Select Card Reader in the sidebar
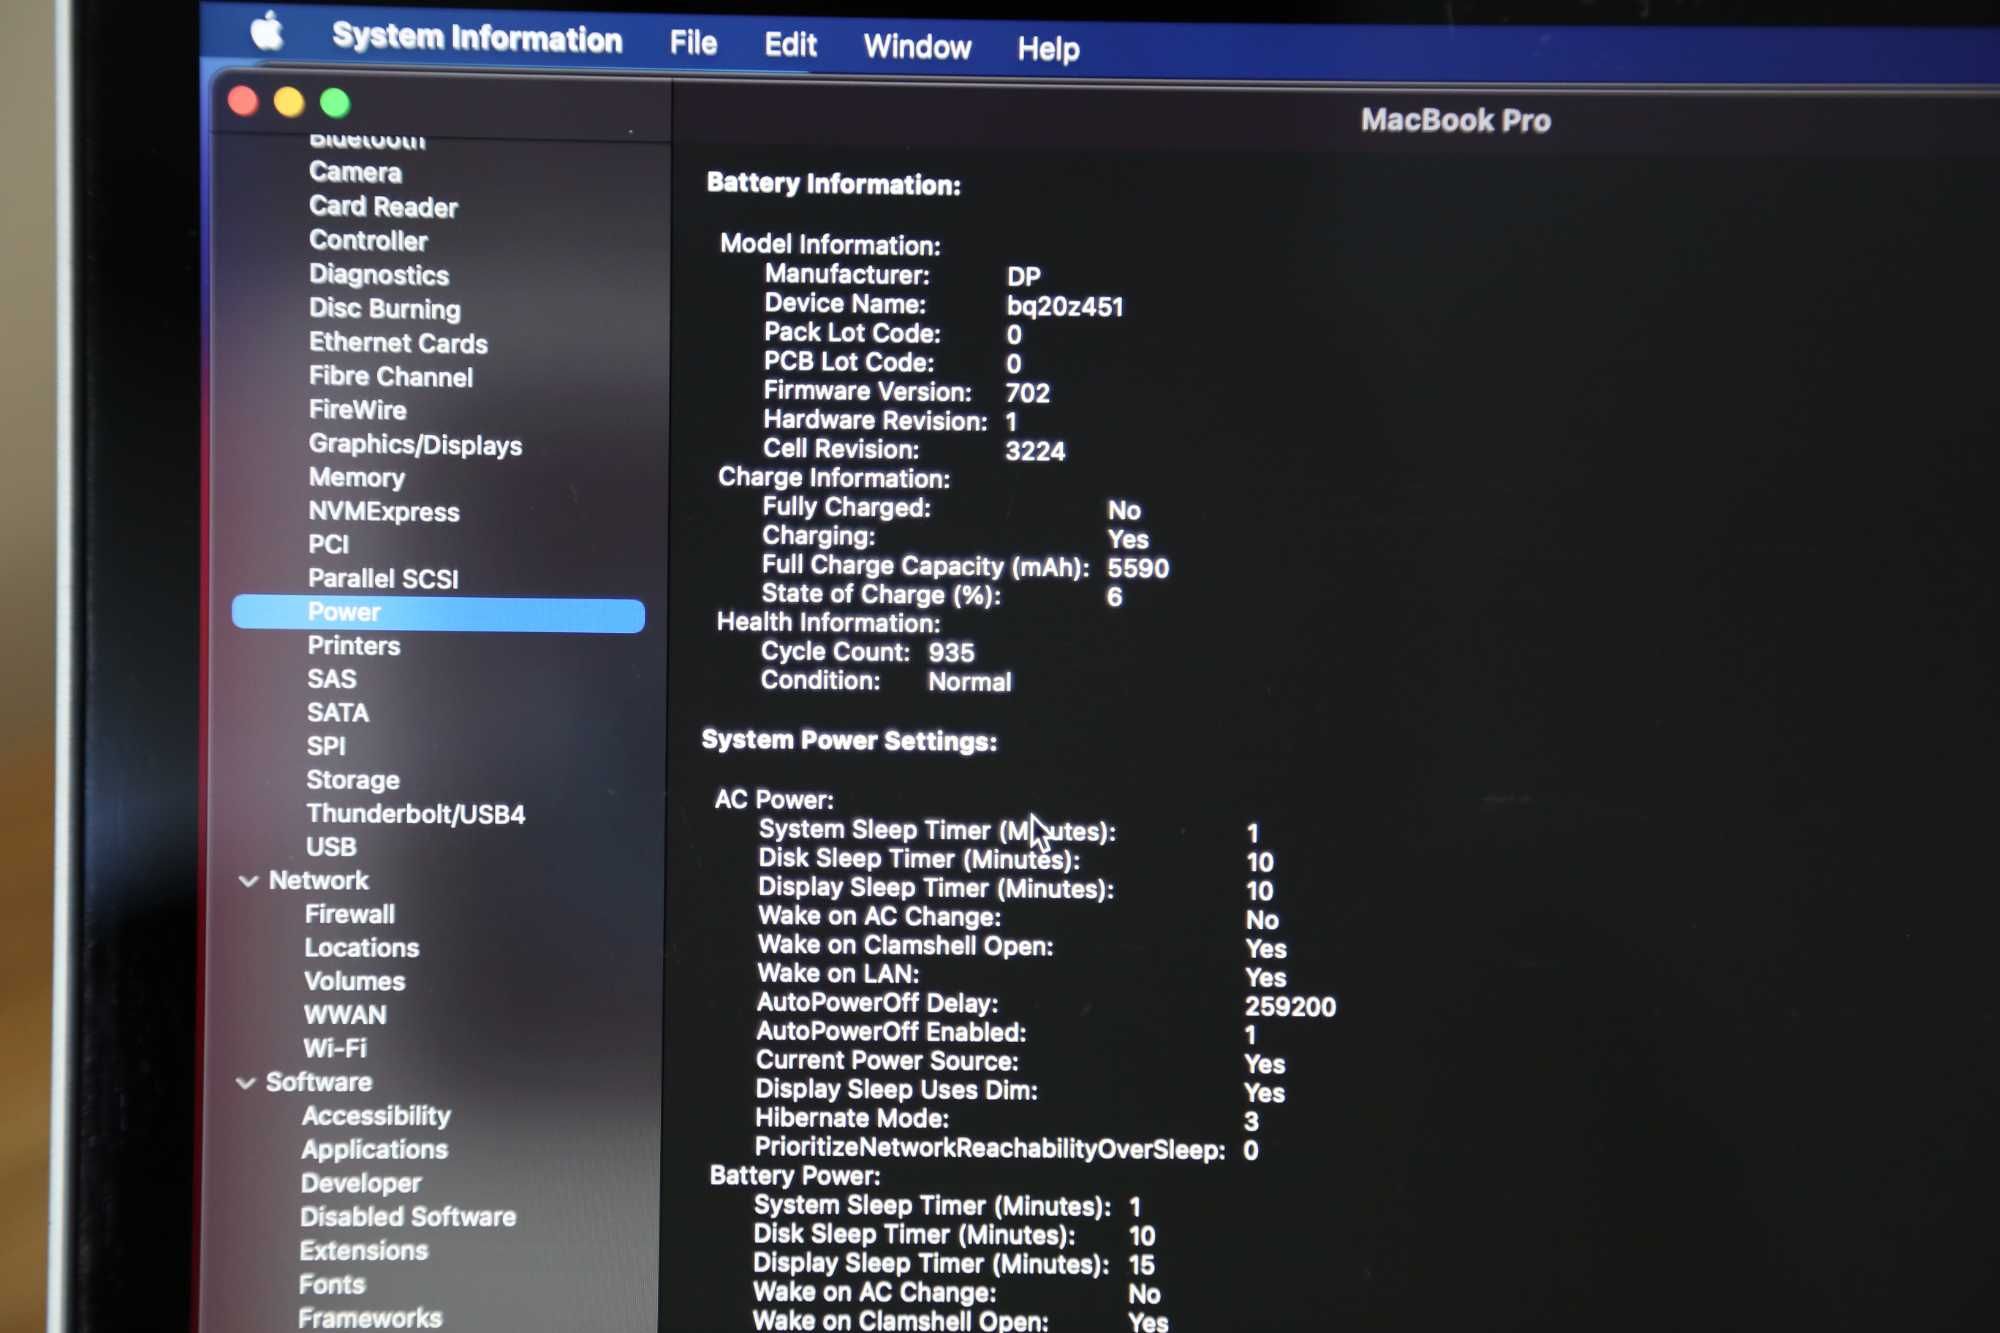This screenshot has height=1333, width=2000. [x=383, y=206]
